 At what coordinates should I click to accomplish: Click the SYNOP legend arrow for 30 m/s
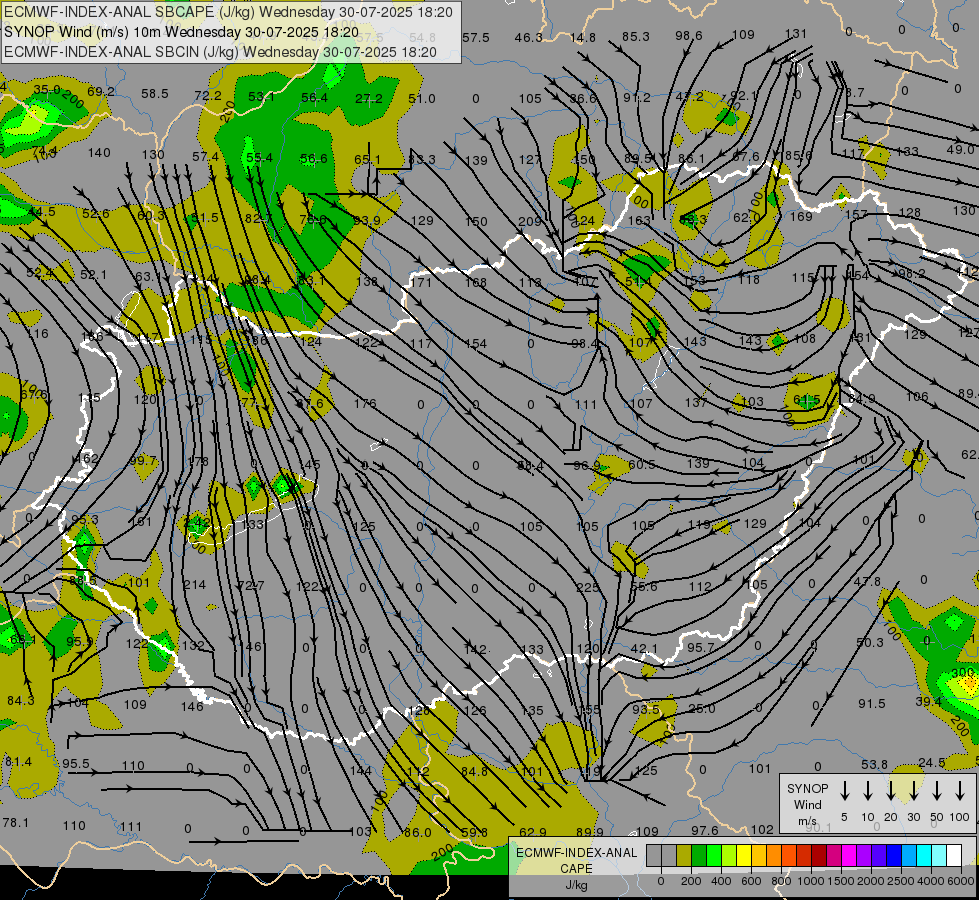pos(913,790)
